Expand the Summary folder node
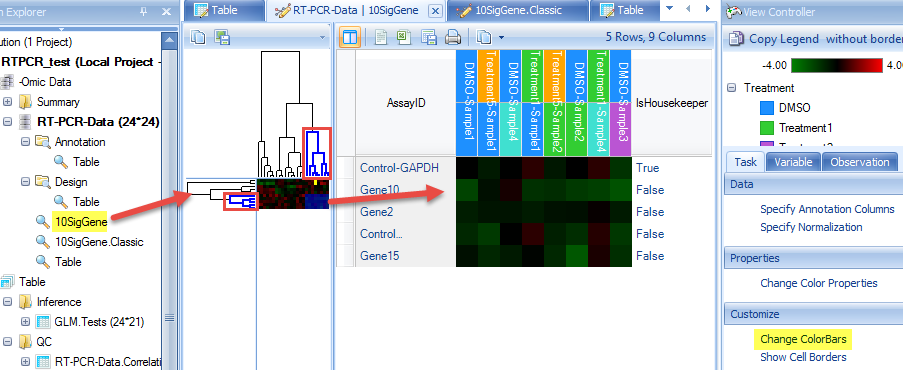 click(7, 102)
